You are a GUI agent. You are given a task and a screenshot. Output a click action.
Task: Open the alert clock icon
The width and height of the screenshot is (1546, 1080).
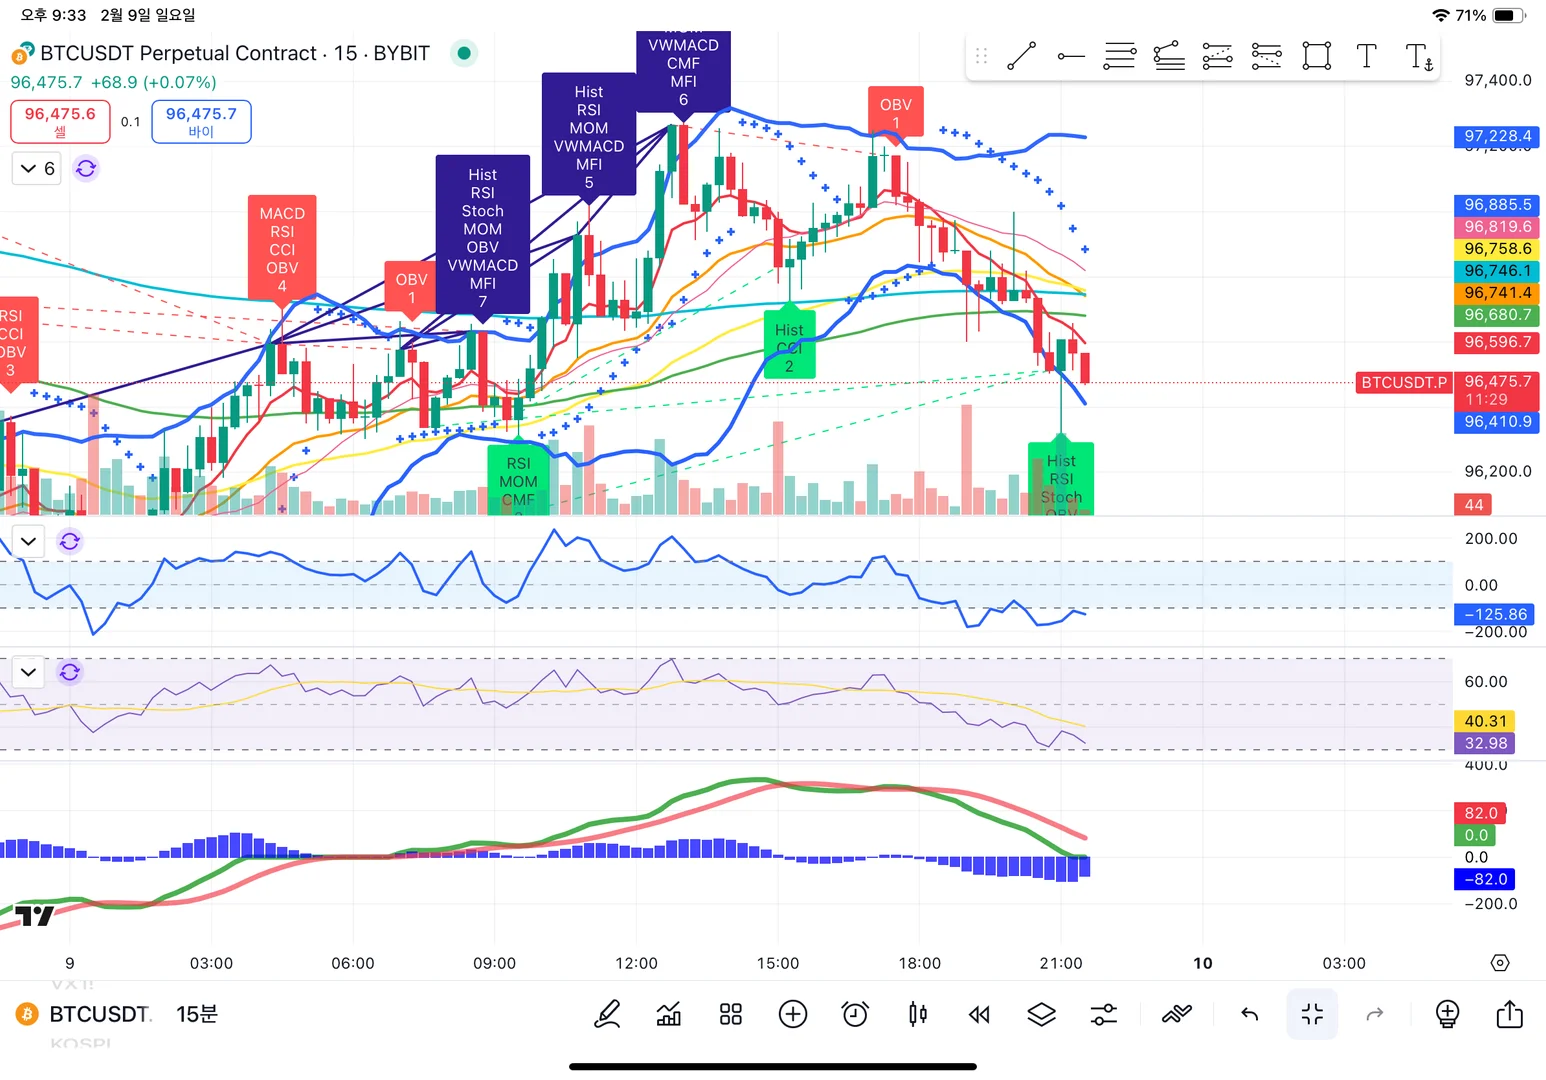[855, 1015]
